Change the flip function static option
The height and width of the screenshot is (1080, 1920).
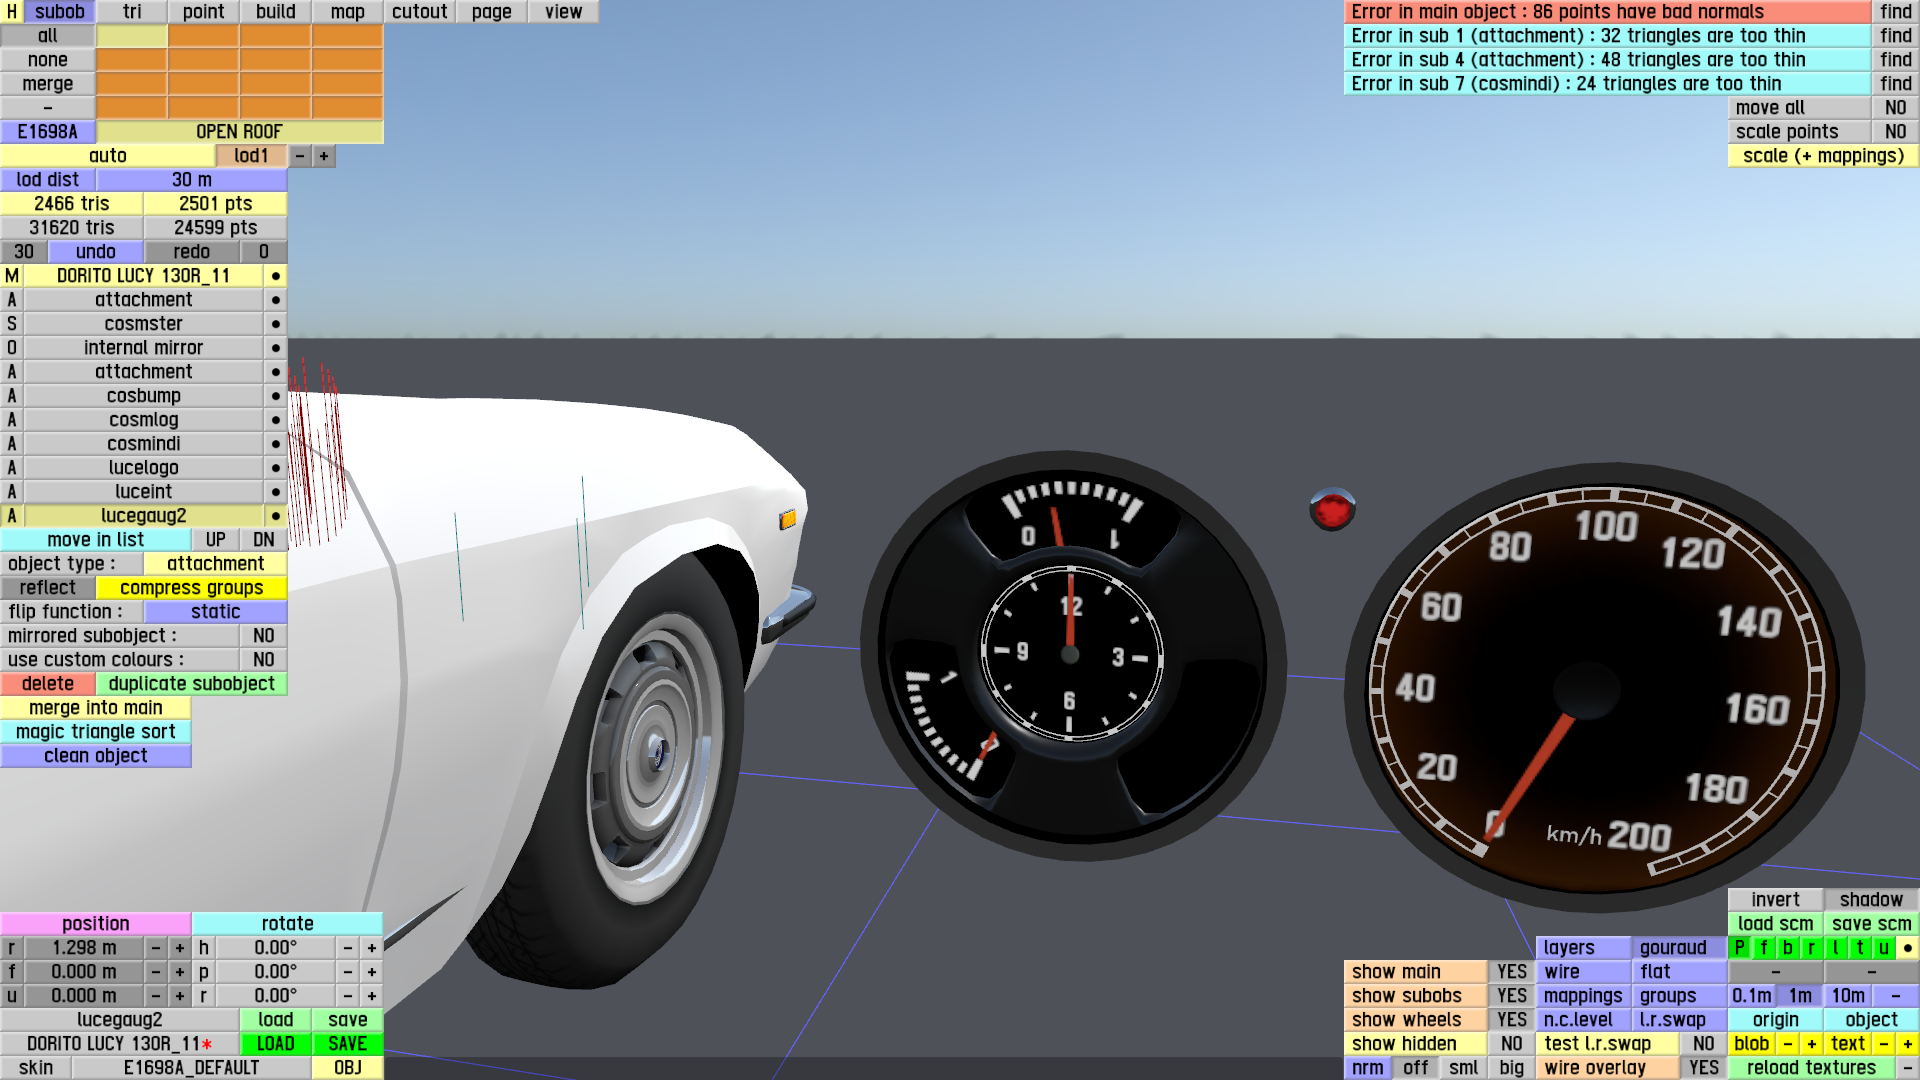coord(215,612)
